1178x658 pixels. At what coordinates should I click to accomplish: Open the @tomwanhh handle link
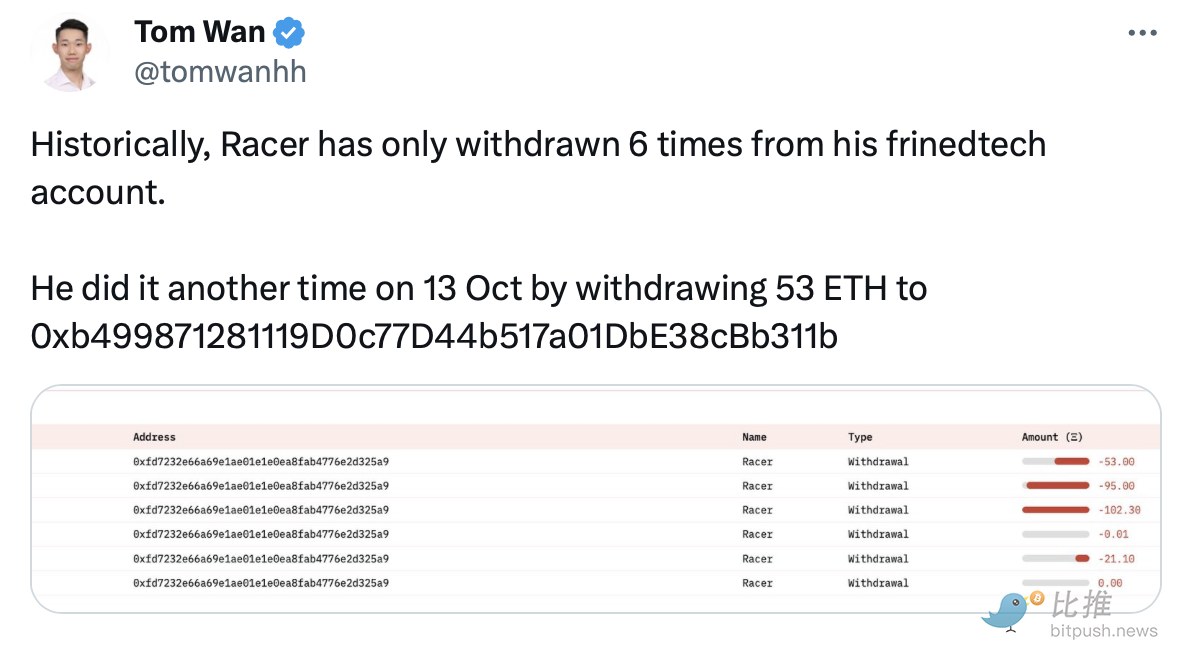pos(220,72)
